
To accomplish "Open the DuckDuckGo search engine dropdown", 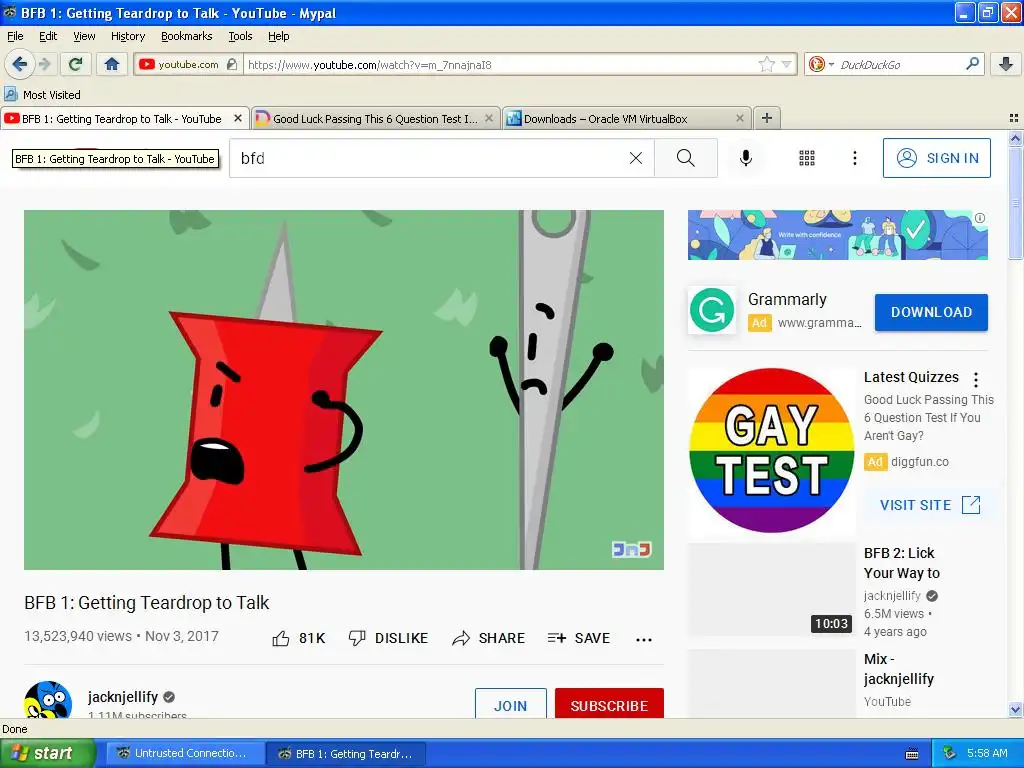I will (821, 64).
